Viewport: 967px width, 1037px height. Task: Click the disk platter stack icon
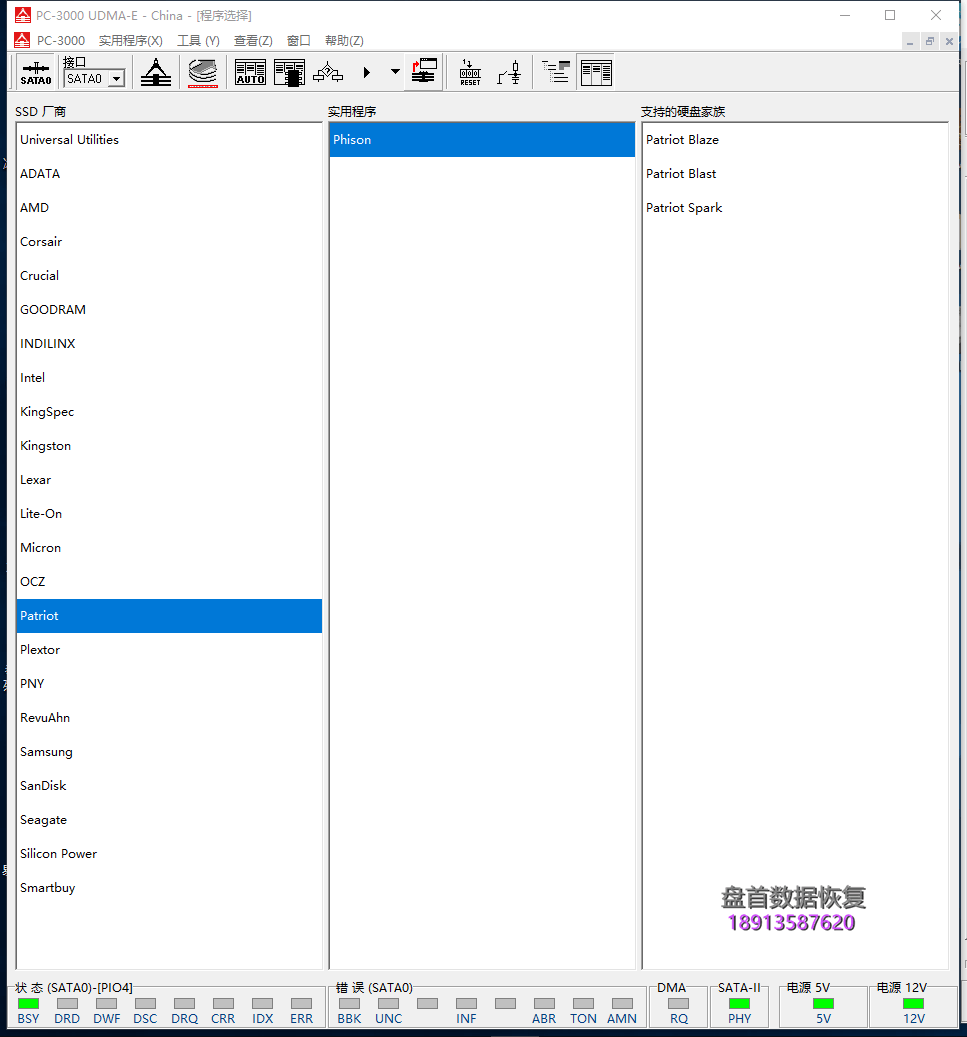pyautogui.click(x=203, y=73)
